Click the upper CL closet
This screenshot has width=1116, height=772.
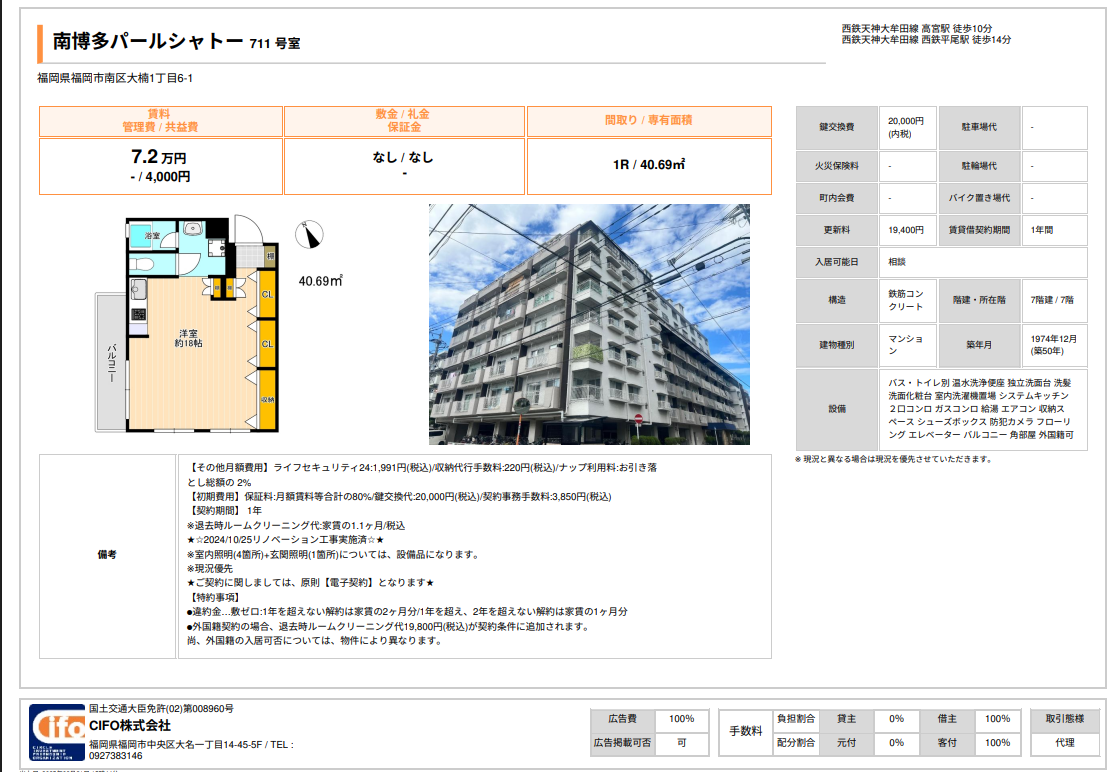click(x=267, y=295)
